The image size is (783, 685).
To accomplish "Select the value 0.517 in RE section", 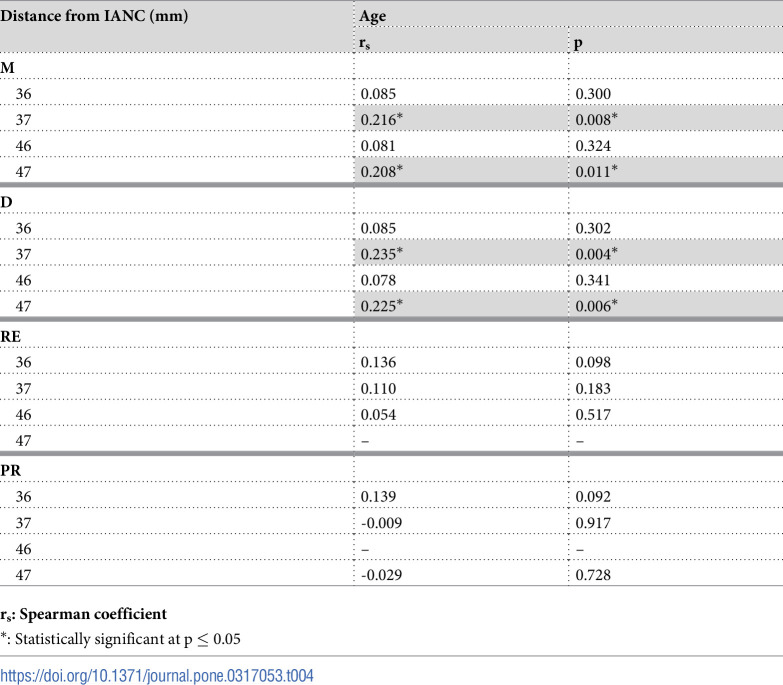I will [x=593, y=414].
